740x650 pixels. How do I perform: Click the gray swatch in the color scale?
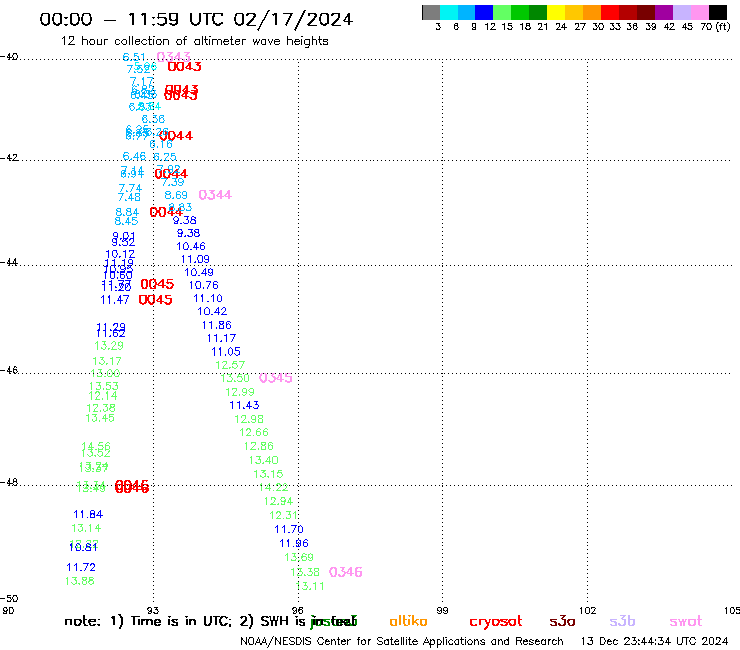point(431,12)
